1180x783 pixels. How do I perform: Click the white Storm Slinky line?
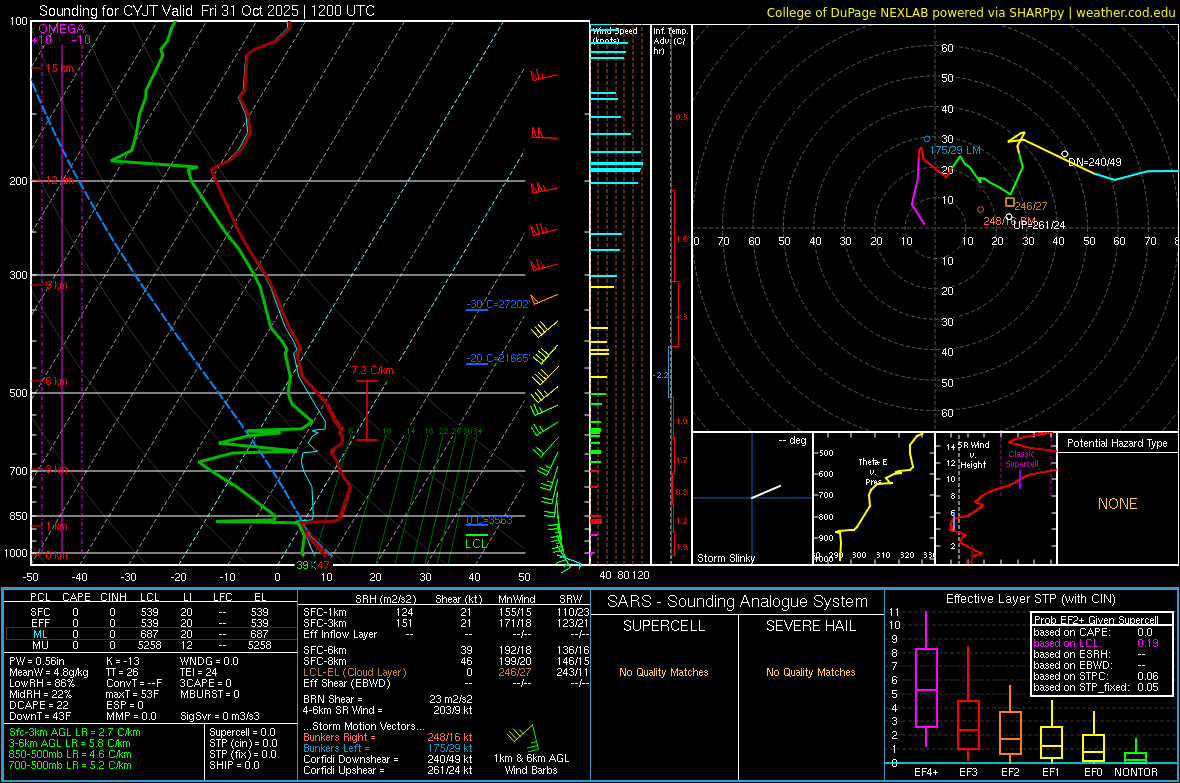[x=766, y=492]
